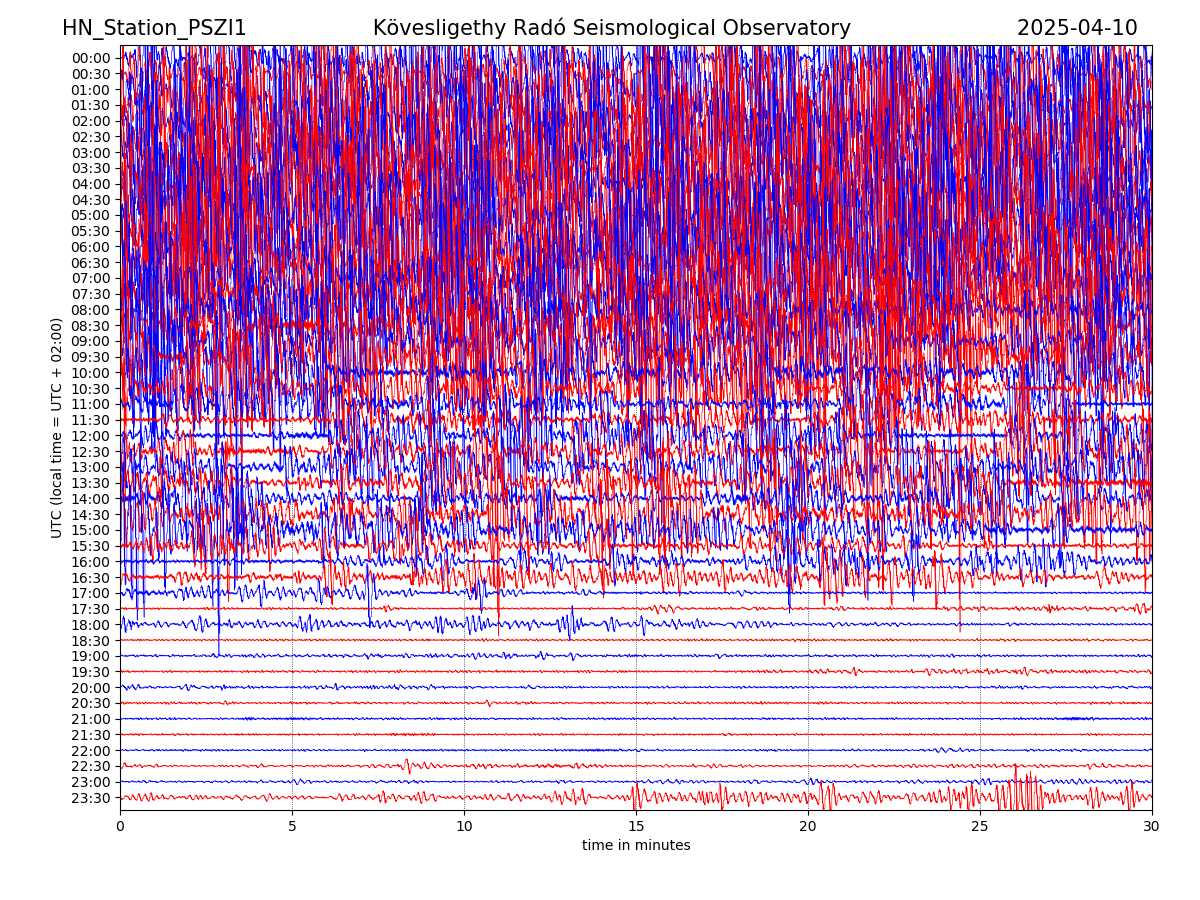Select the 20 minute x-axis tick label
The width and height of the screenshot is (1200, 900).
tap(808, 827)
